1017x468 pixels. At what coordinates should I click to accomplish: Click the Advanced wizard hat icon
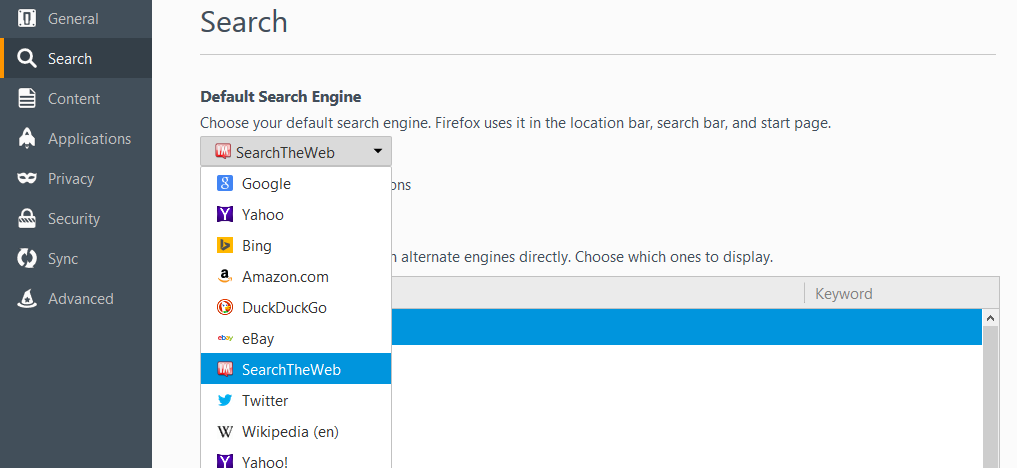tap(28, 299)
